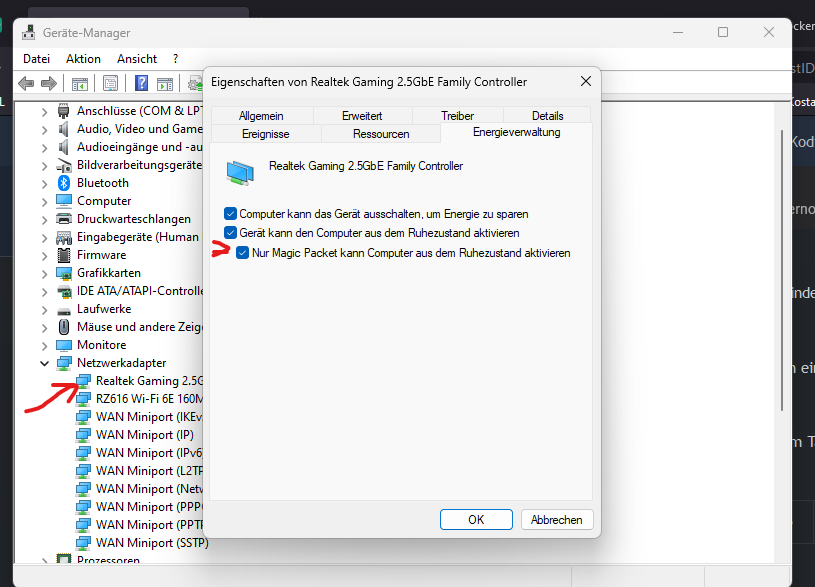Open the ? help menu

(x=176, y=59)
